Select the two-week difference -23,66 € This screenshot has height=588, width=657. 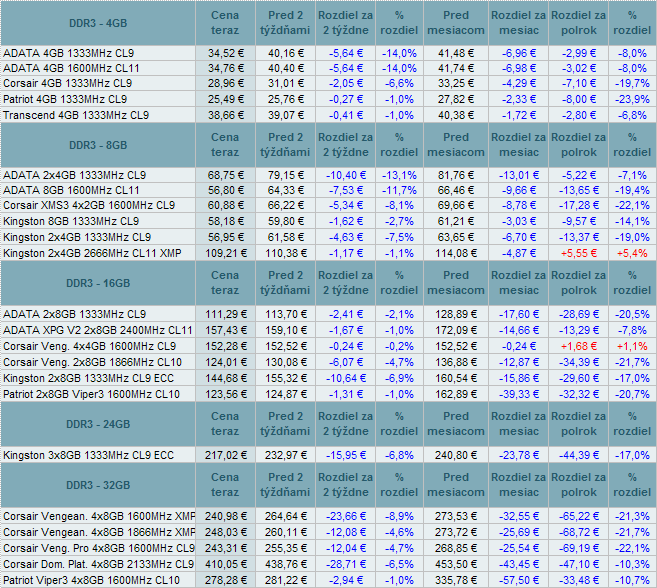pos(345,516)
